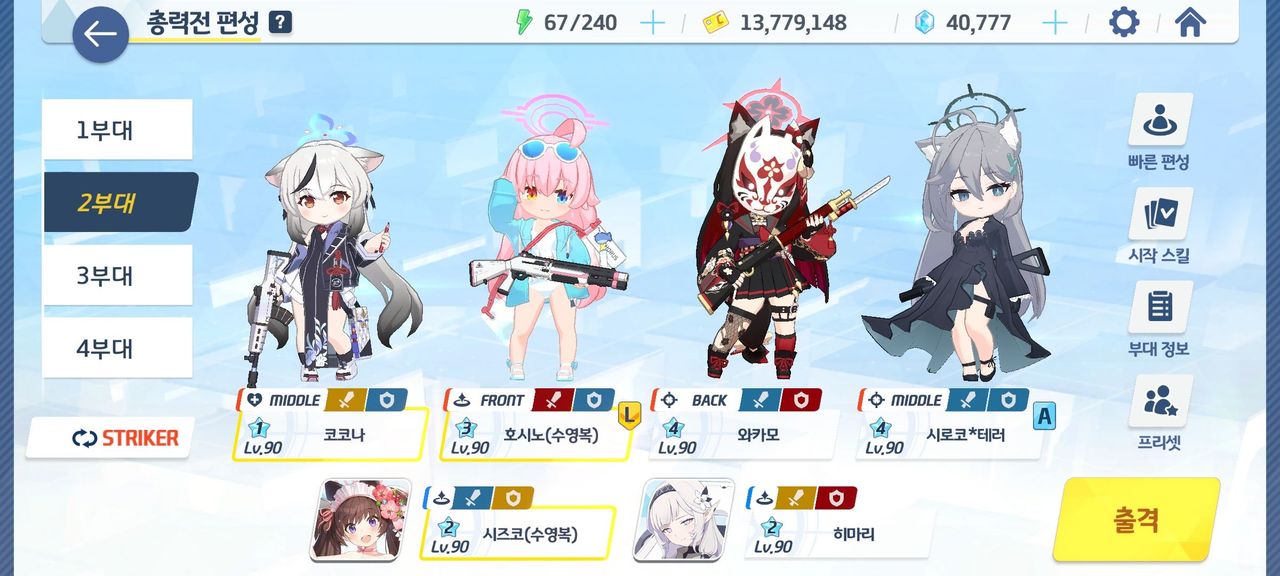1280x576 pixels.
Task: Open 빠른 편성 quick formation icon
Action: 1160,121
